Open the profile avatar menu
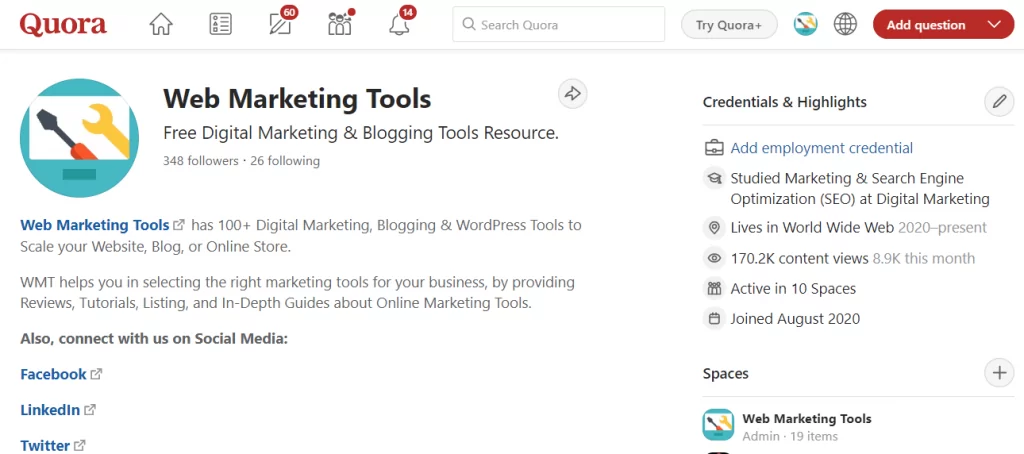1024x454 pixels. (x=805, y=25)
